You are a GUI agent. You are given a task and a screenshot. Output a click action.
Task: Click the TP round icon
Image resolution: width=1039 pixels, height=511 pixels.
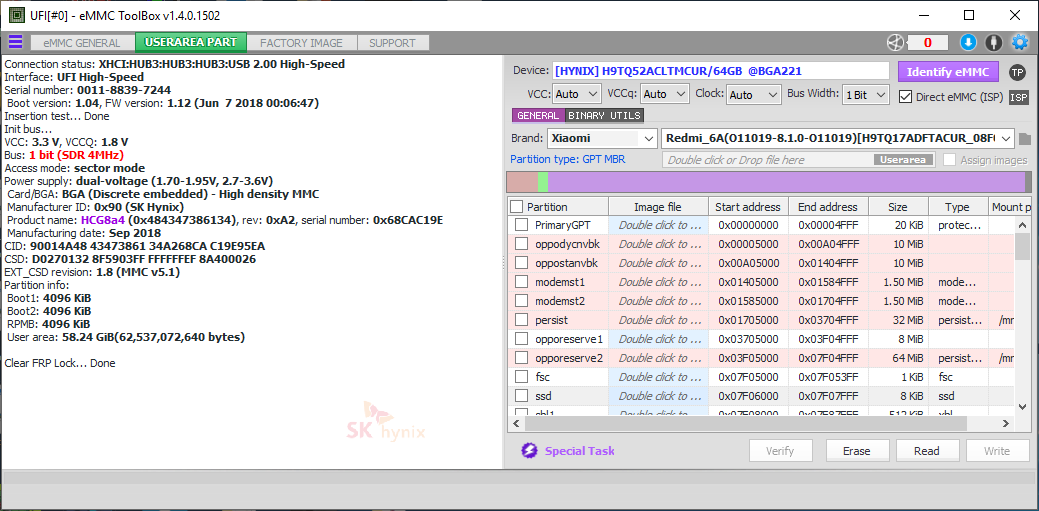coord(1017,72)
